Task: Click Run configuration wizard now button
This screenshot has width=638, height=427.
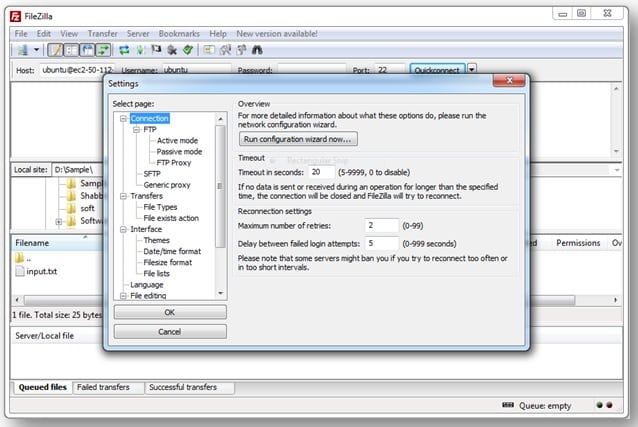Action: (298, 139)
